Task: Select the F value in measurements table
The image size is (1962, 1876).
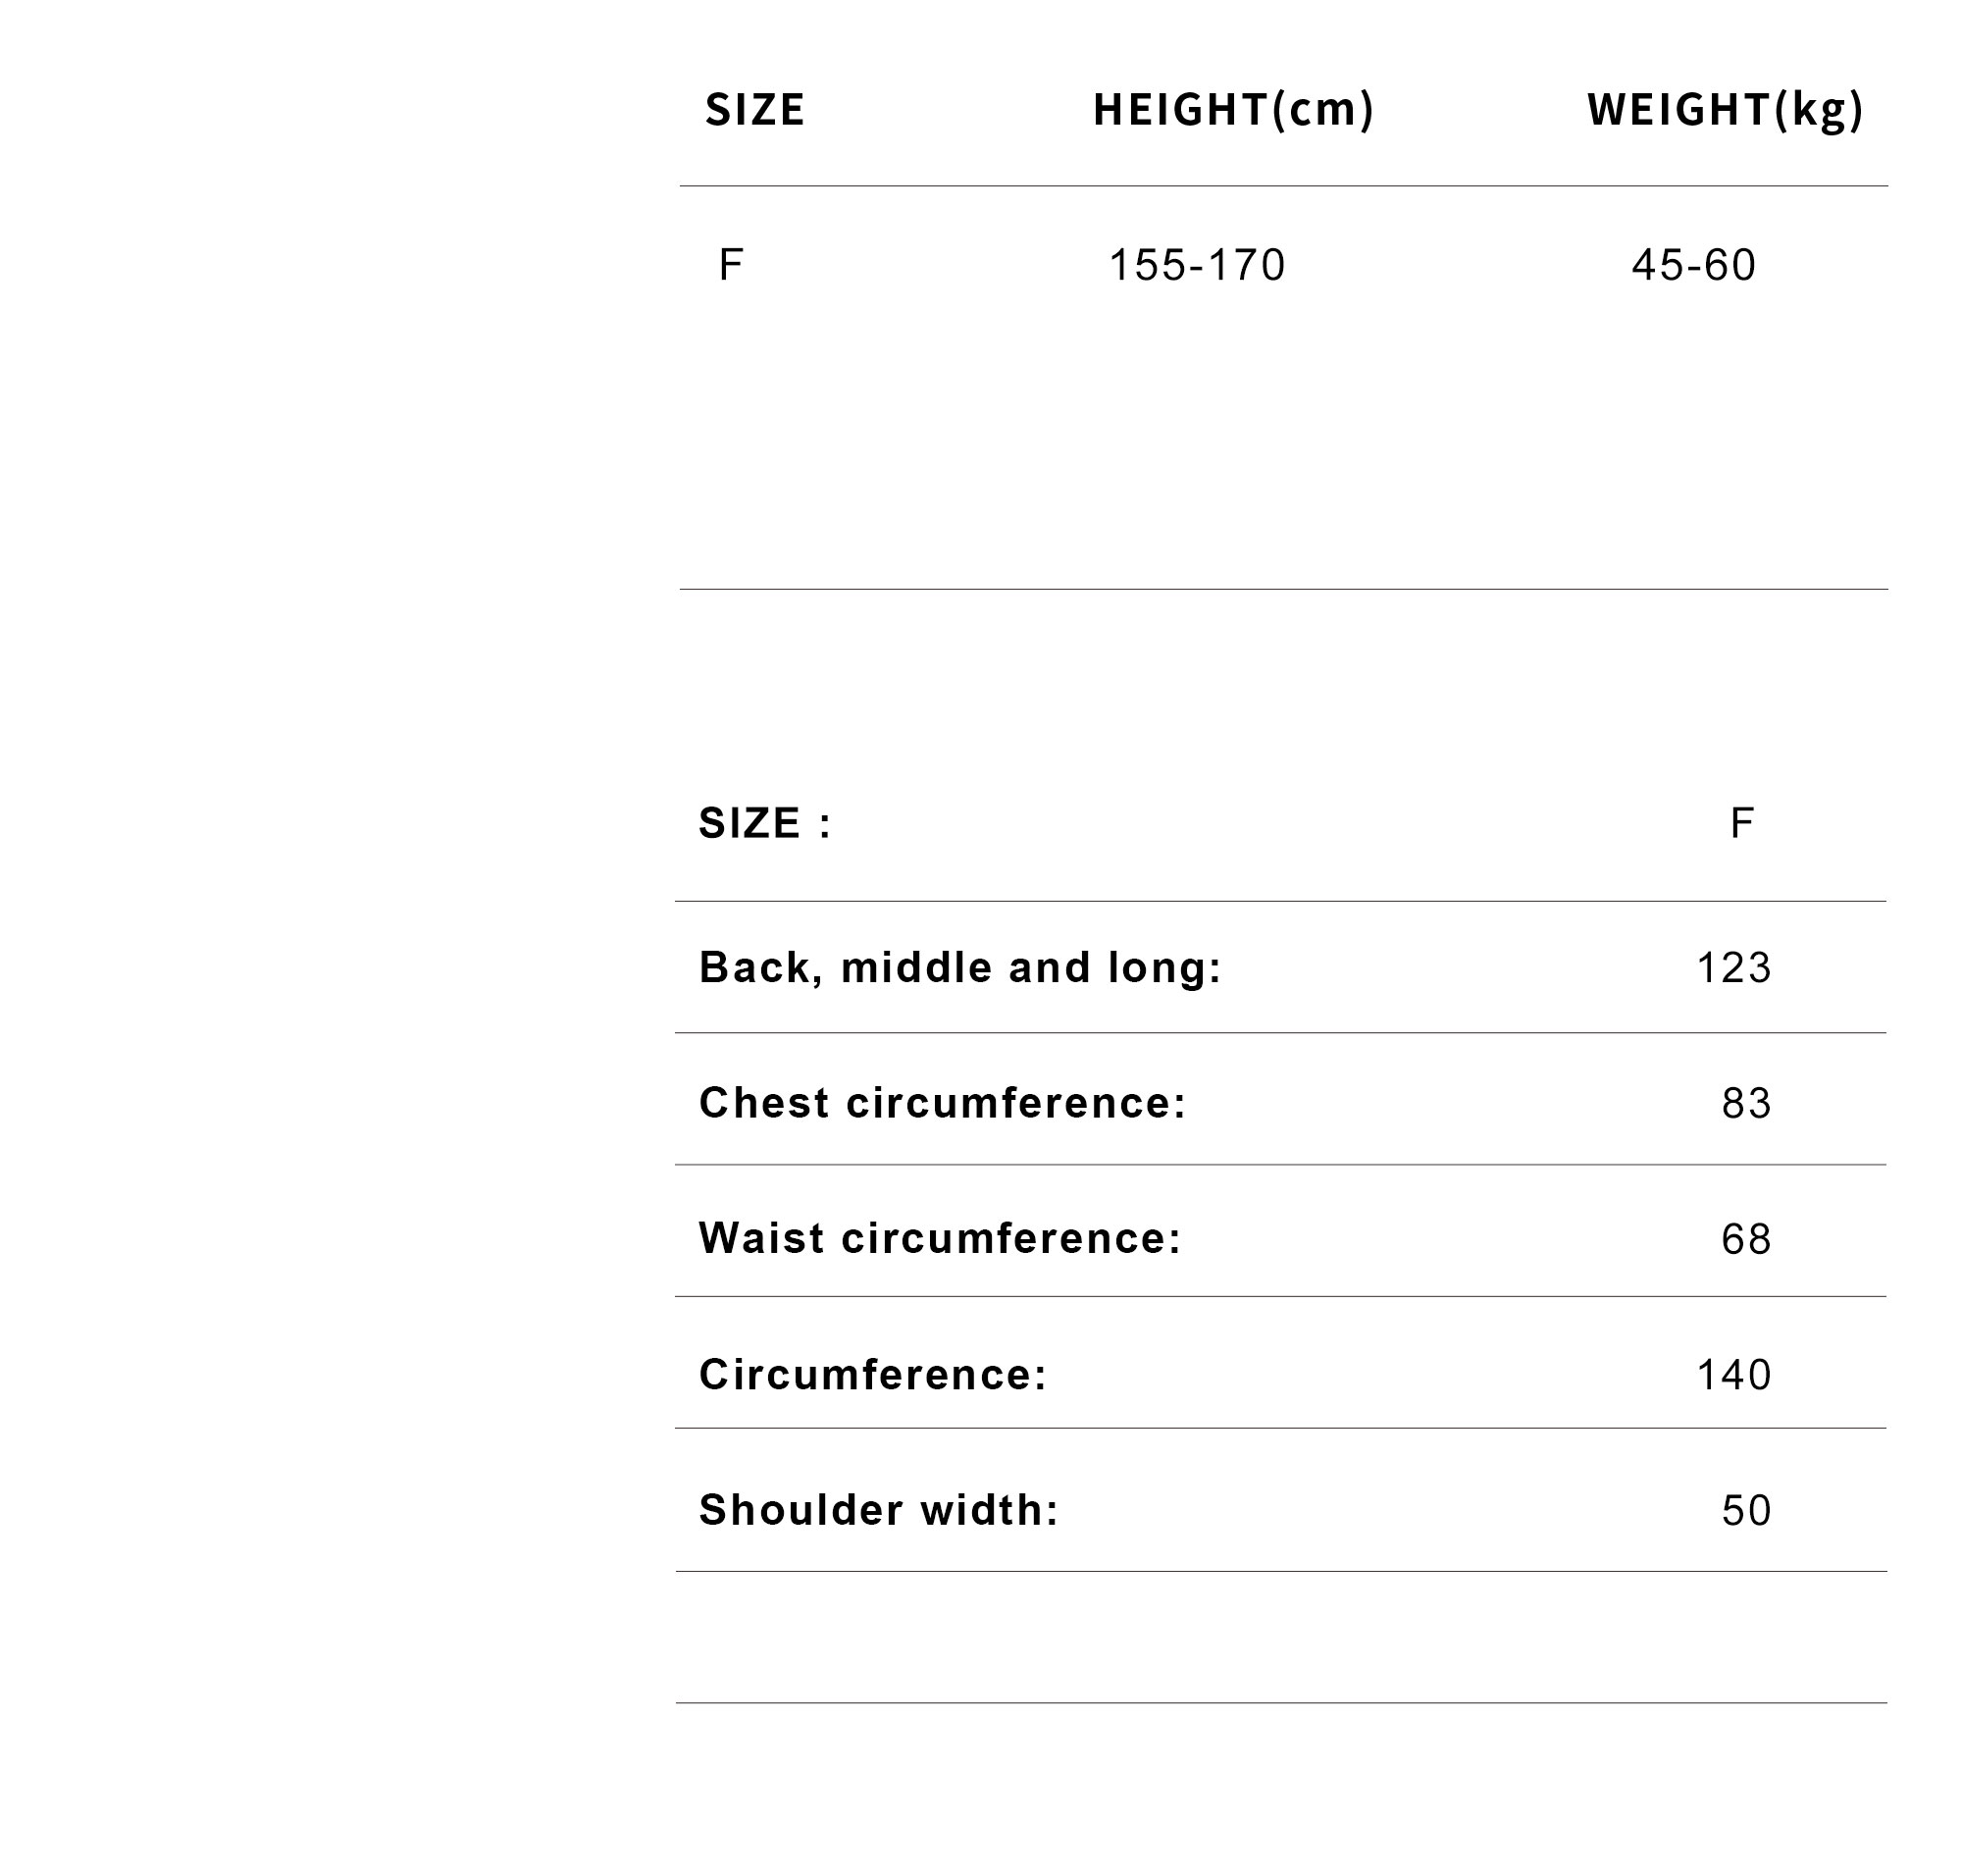Action: coord(1741,823)
